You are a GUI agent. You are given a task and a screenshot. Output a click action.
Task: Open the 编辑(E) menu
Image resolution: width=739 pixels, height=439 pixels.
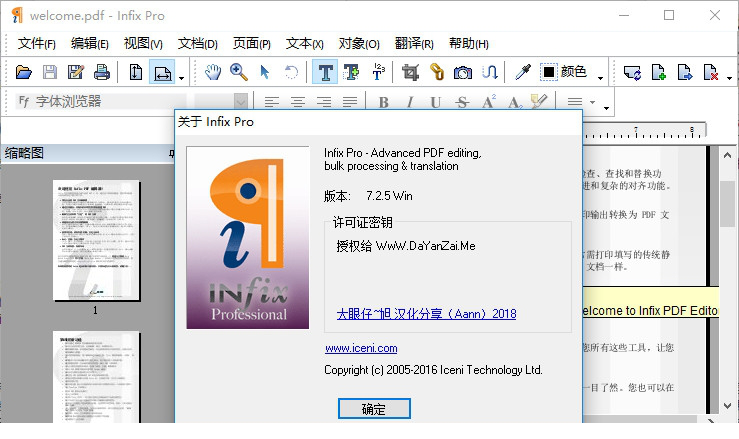tap(90, 43)
